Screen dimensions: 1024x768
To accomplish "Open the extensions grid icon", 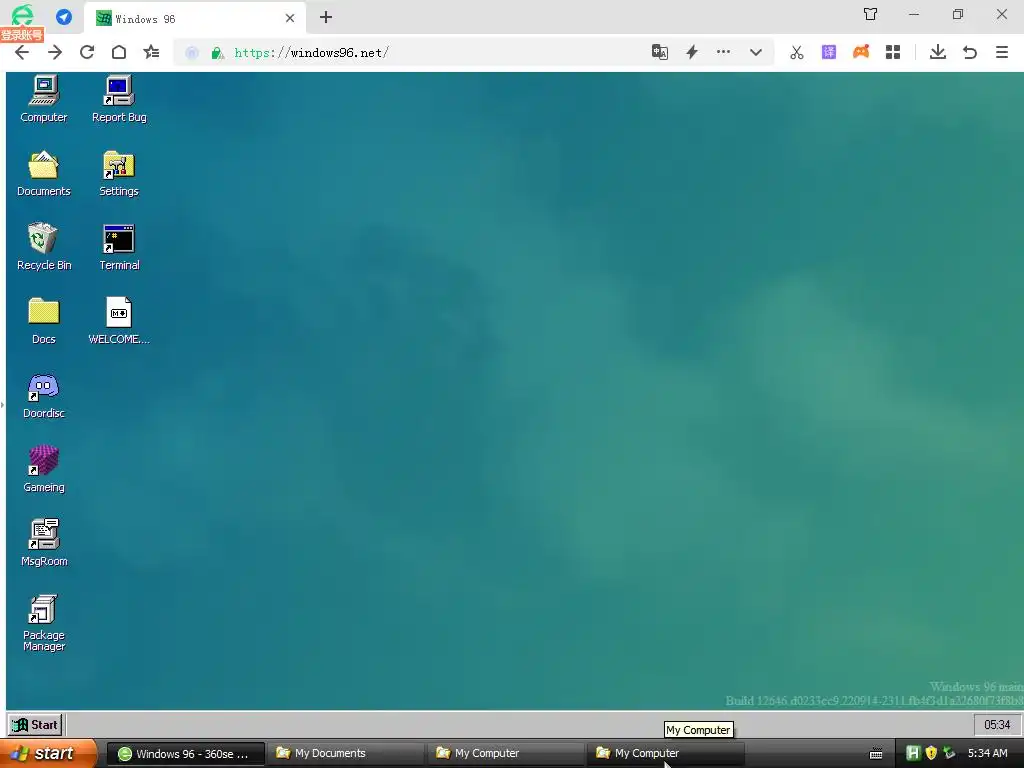I will pyautogui.click(x=893, y=52).
